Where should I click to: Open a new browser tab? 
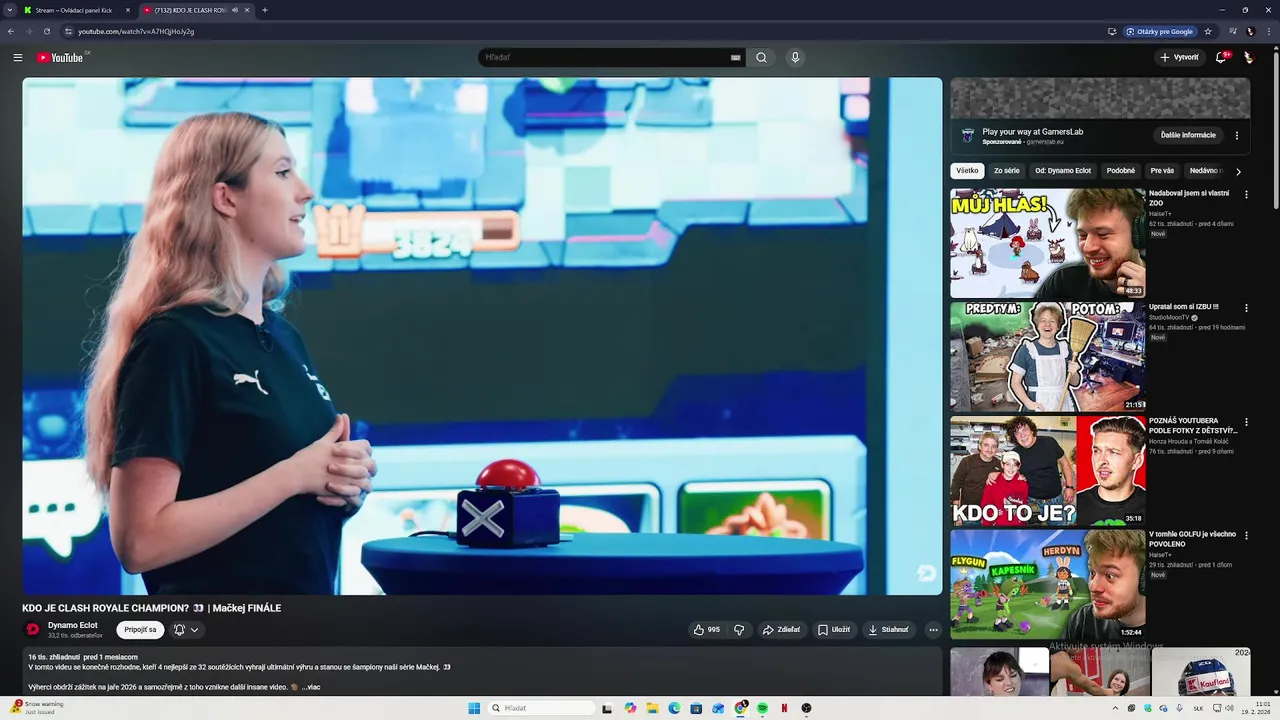click(264, 10)
